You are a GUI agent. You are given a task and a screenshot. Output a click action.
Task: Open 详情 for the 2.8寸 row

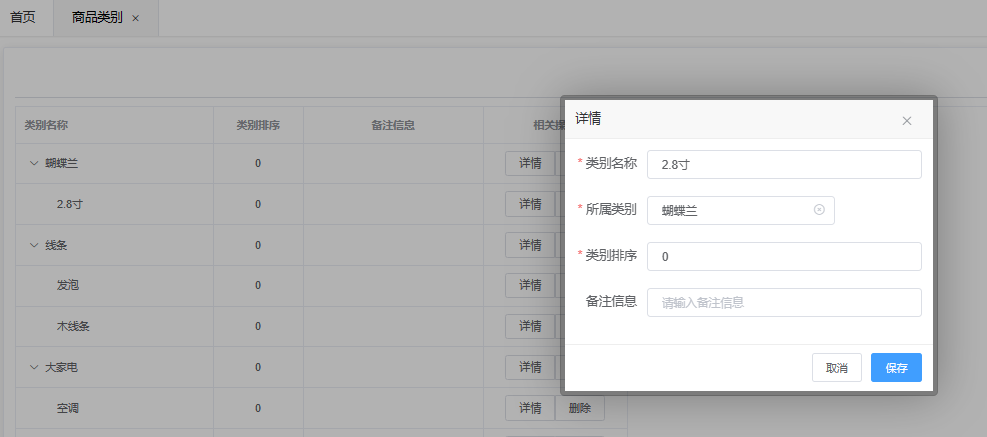(530, 204)
